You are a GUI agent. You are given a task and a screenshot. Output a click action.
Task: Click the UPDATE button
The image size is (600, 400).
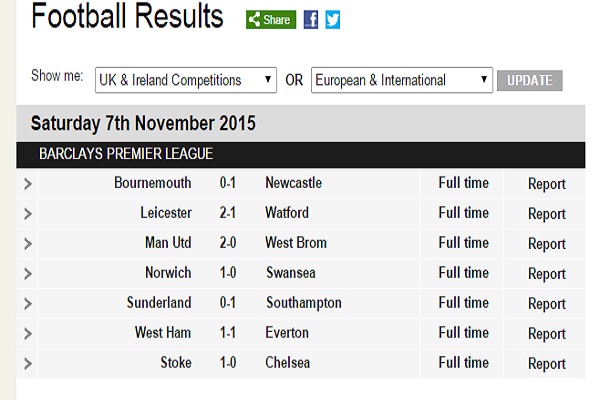coord(530,80)
